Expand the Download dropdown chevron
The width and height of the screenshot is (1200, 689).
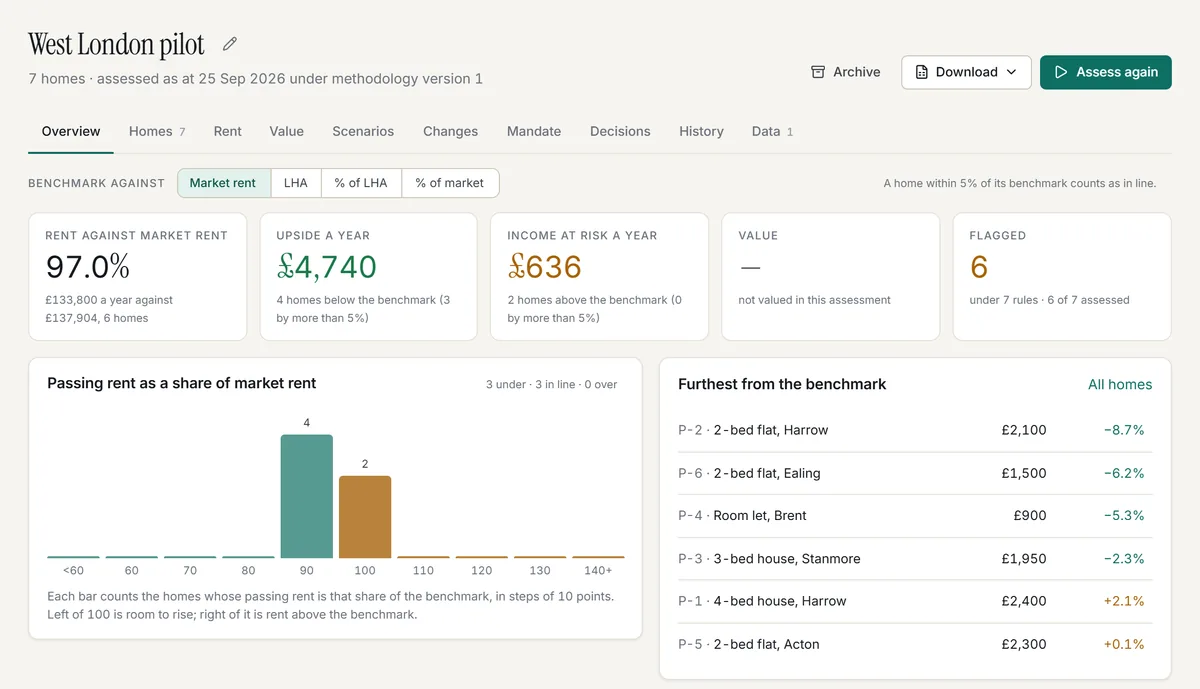point(1011,72)
